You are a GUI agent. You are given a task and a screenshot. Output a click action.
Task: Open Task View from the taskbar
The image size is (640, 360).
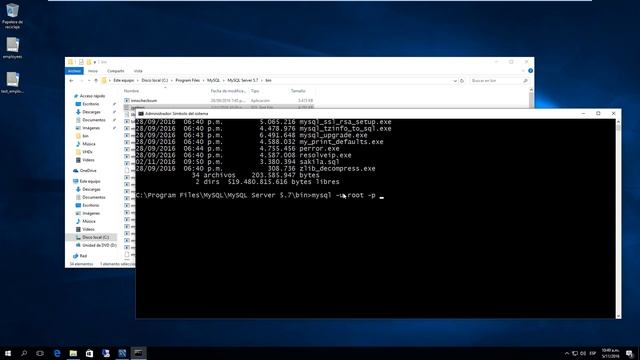(x=40, y=353)
